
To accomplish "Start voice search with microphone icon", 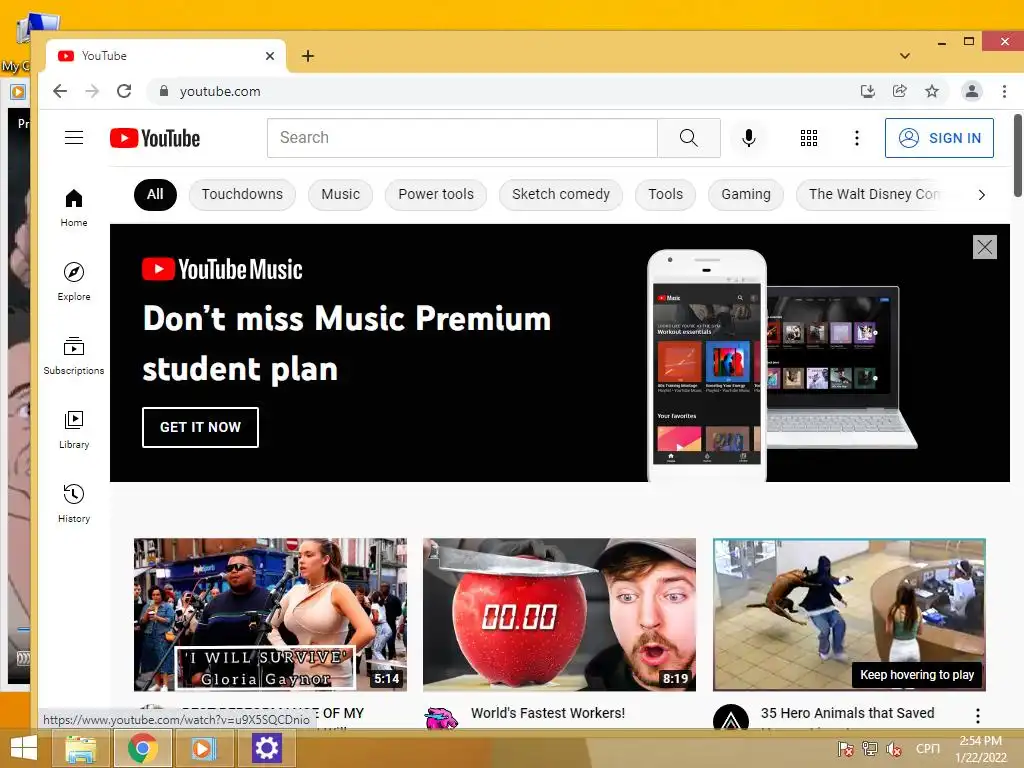I will pyautogui.click(x=749, y=138).
